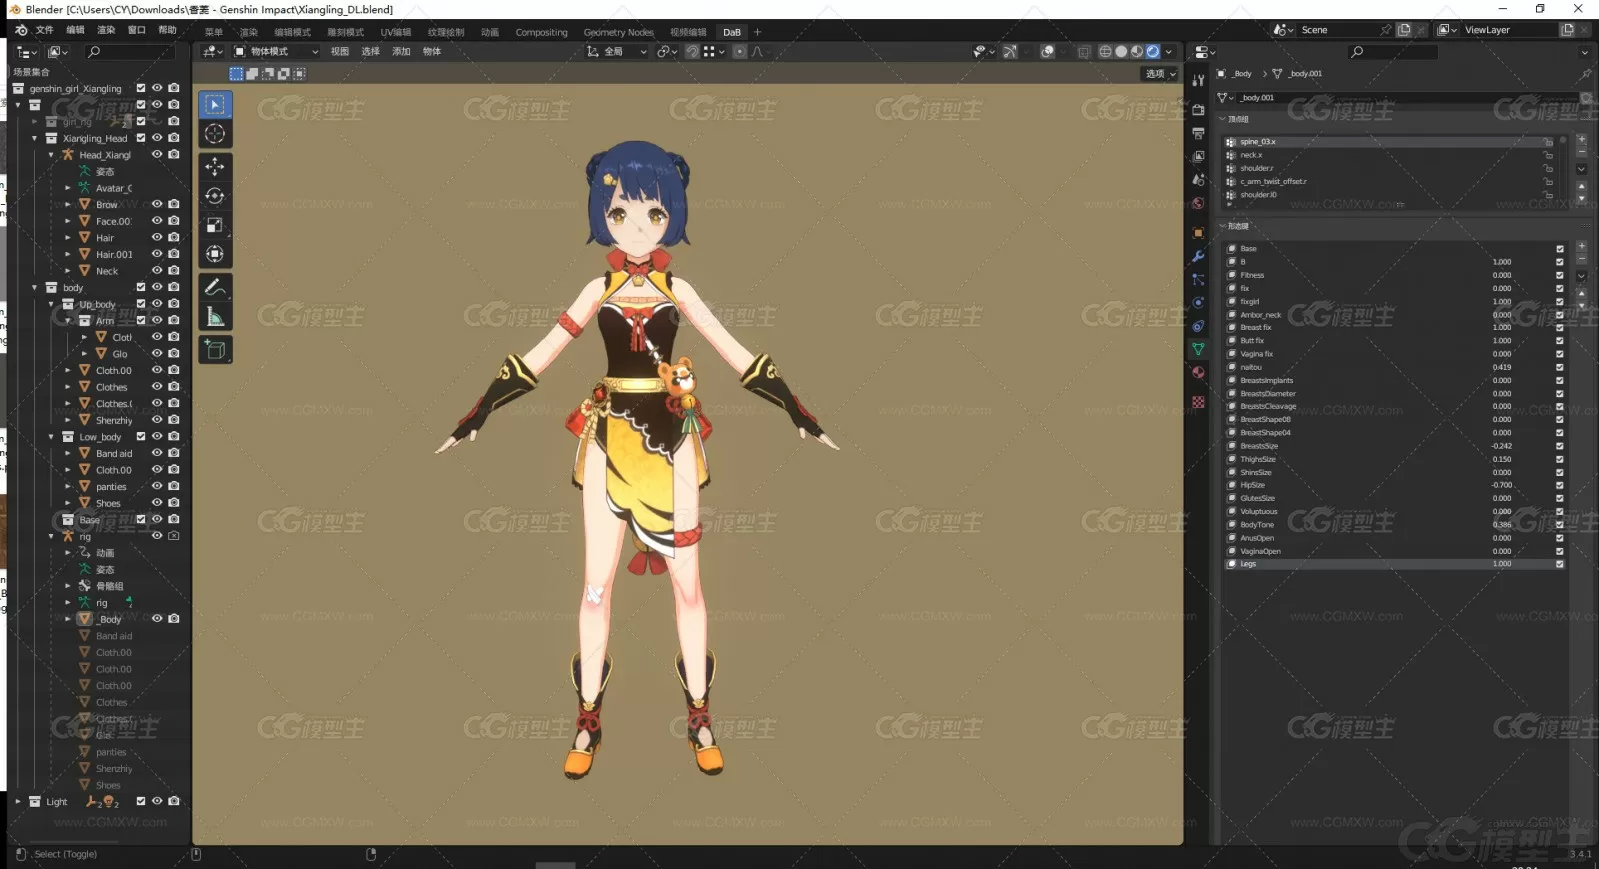Image resolution: width=1599 pixels, height=869 pixels.
Task: Open the Render properties tab
Action: click(x=1198, y=110)
